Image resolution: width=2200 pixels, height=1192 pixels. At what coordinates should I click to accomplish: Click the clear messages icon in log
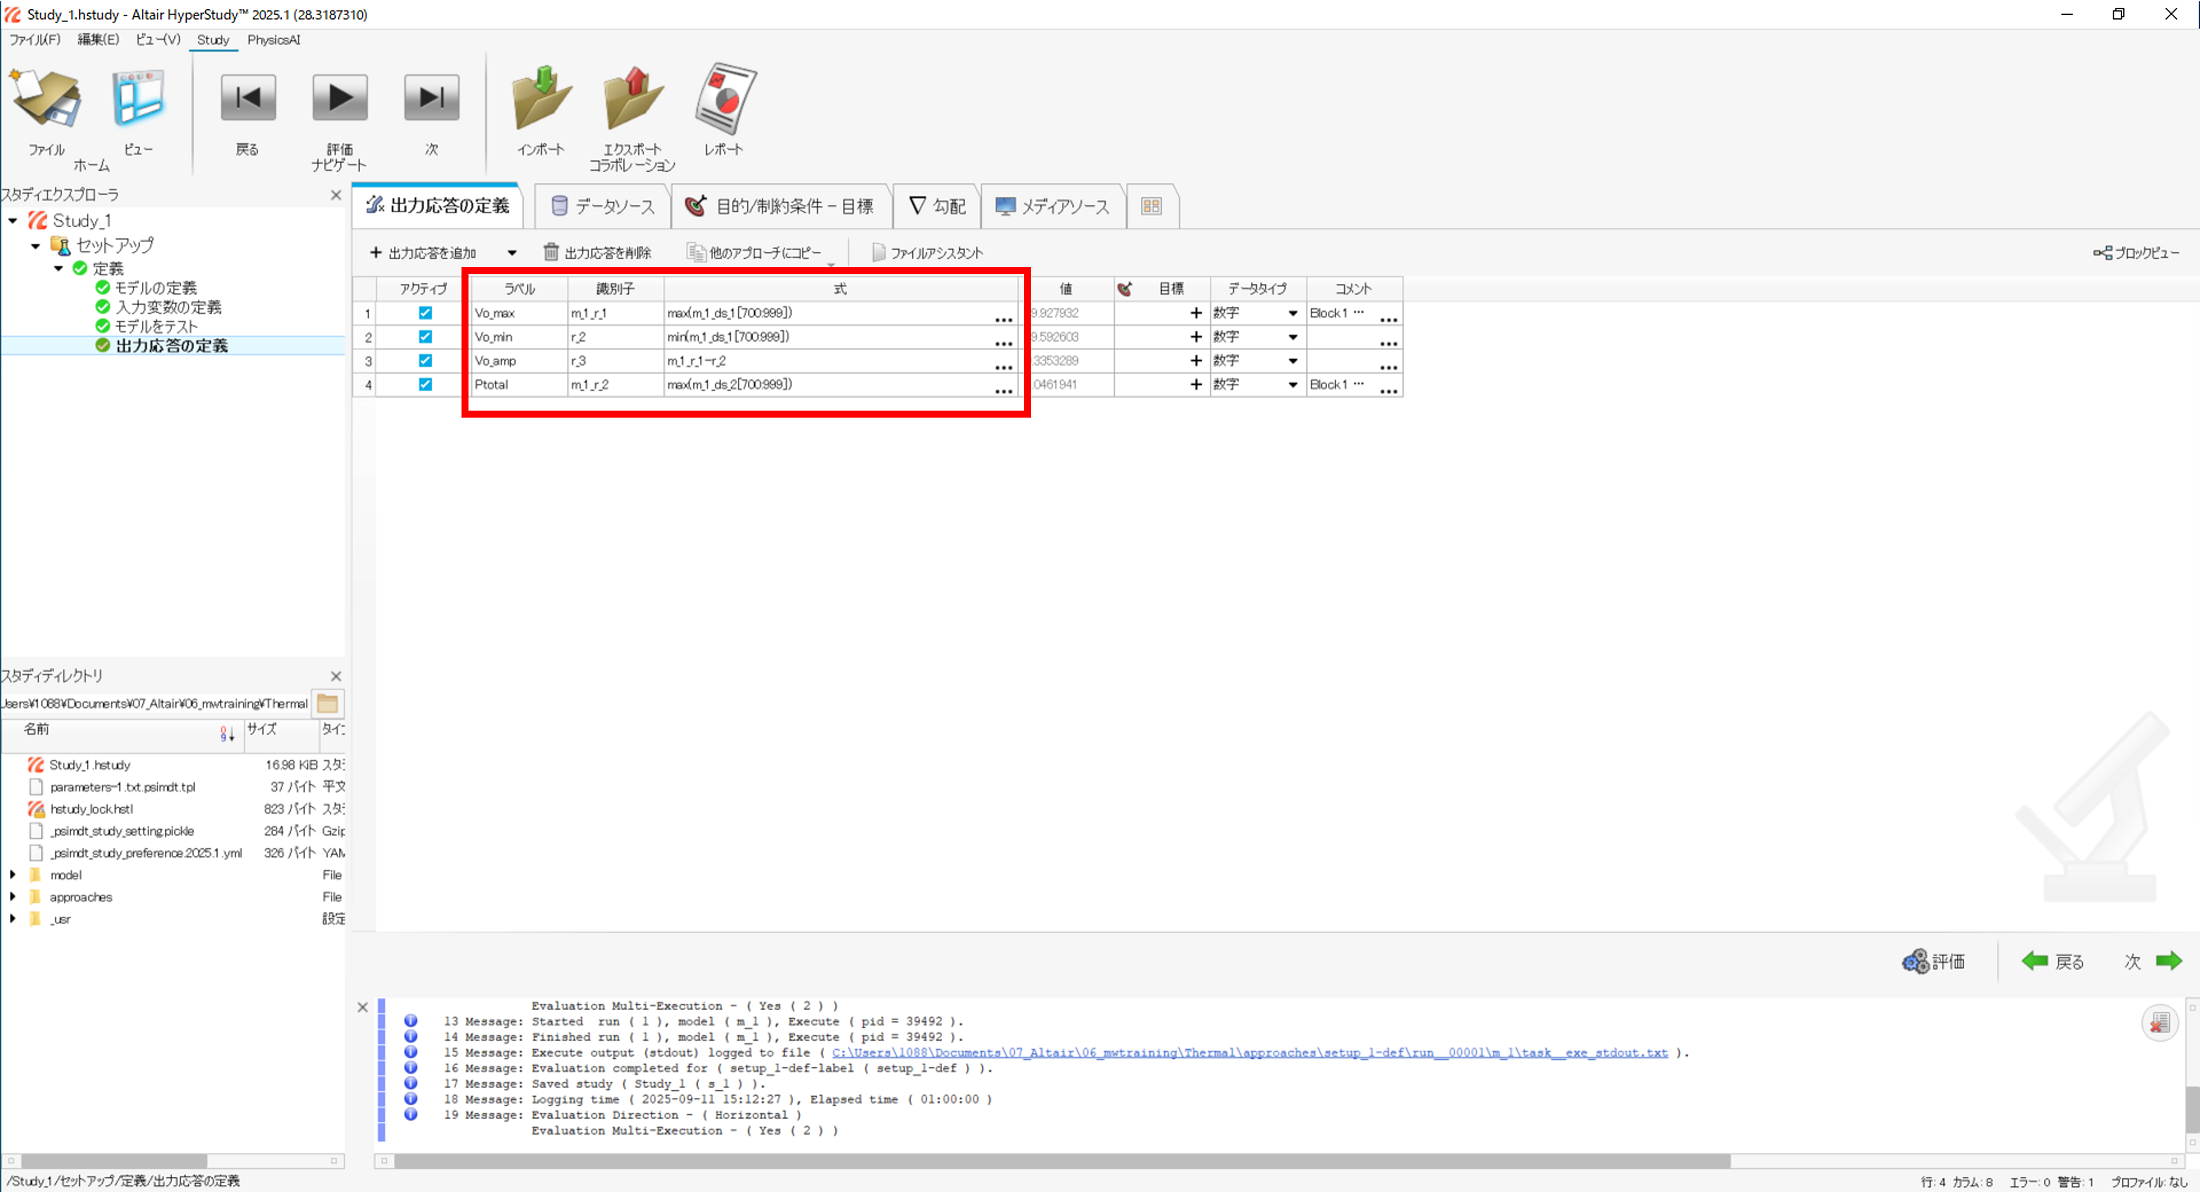point(2160,1023)
